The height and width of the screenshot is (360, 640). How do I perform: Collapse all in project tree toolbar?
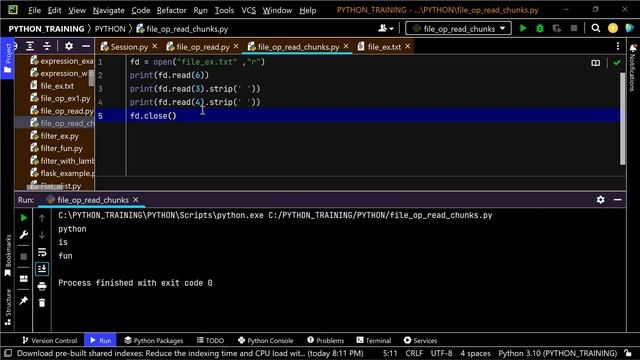(47, 47)
